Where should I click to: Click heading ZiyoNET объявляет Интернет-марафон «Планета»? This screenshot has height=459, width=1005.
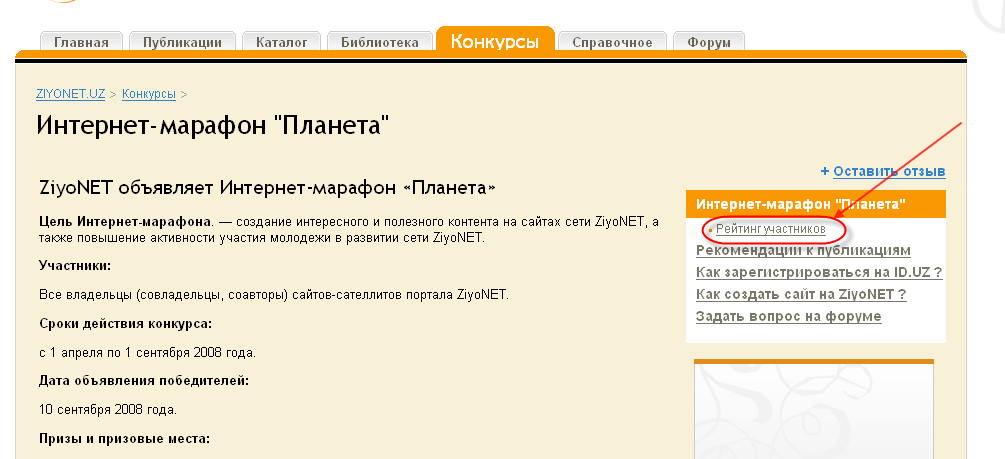pyautogui.click(x=267, y=188)
